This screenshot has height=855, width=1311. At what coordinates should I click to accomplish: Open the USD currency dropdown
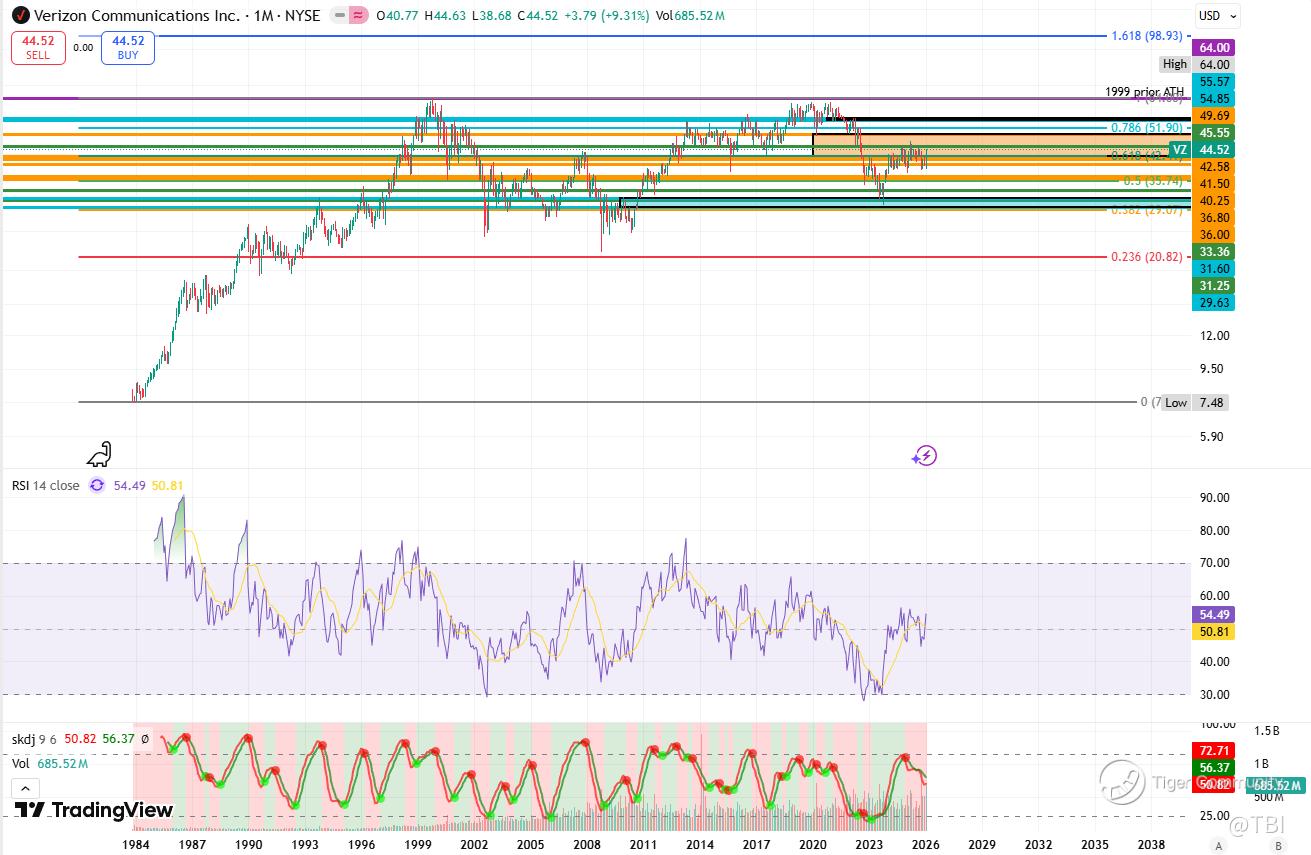click(1218, 15)
